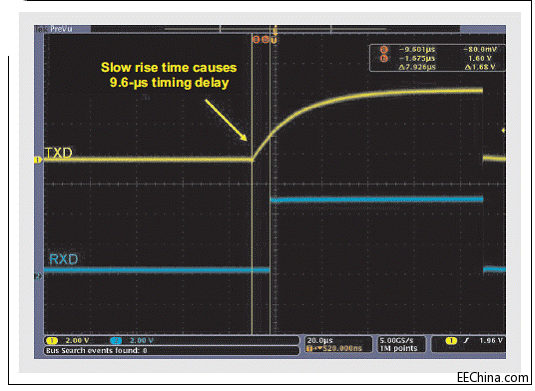The height and width of the screenshot is (391, 535).
Task: Click the cursor readout box showing Δ7.926µs
Action: pos(437,58)
